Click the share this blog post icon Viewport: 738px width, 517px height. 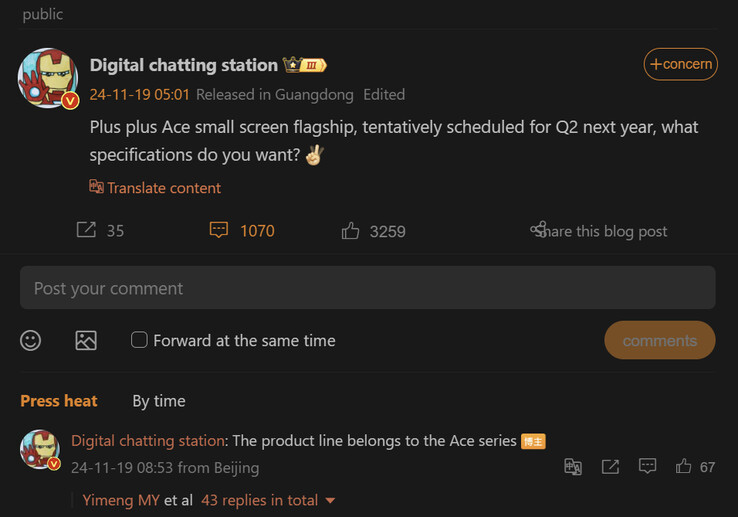(539, 231)
